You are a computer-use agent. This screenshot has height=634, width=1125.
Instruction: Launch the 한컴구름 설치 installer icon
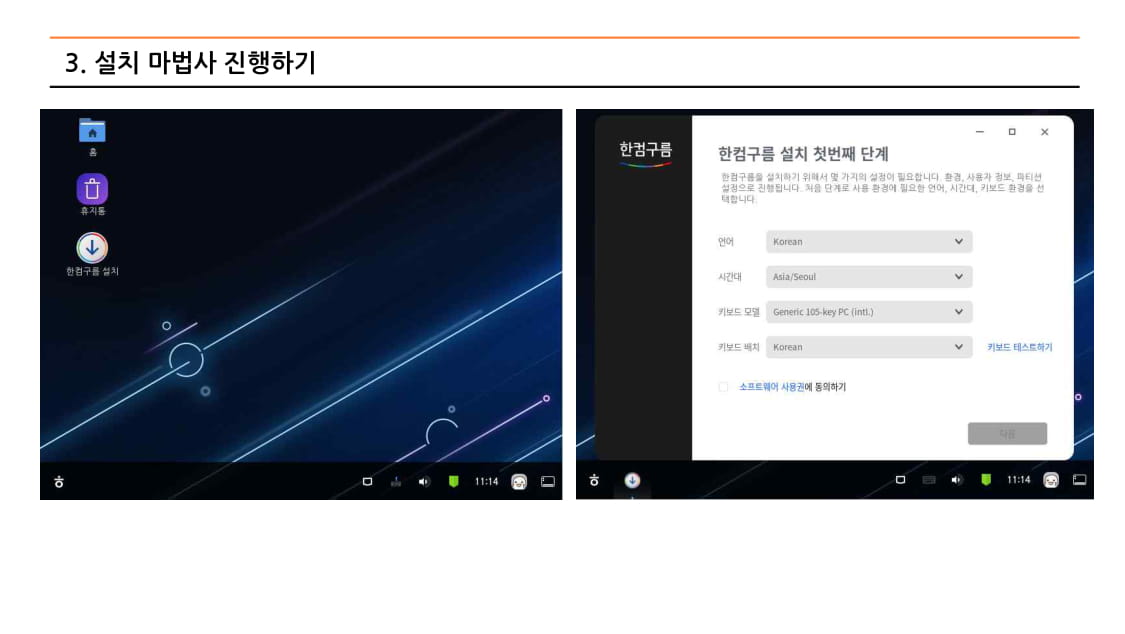pyautogui.click(x=92, y=248)
